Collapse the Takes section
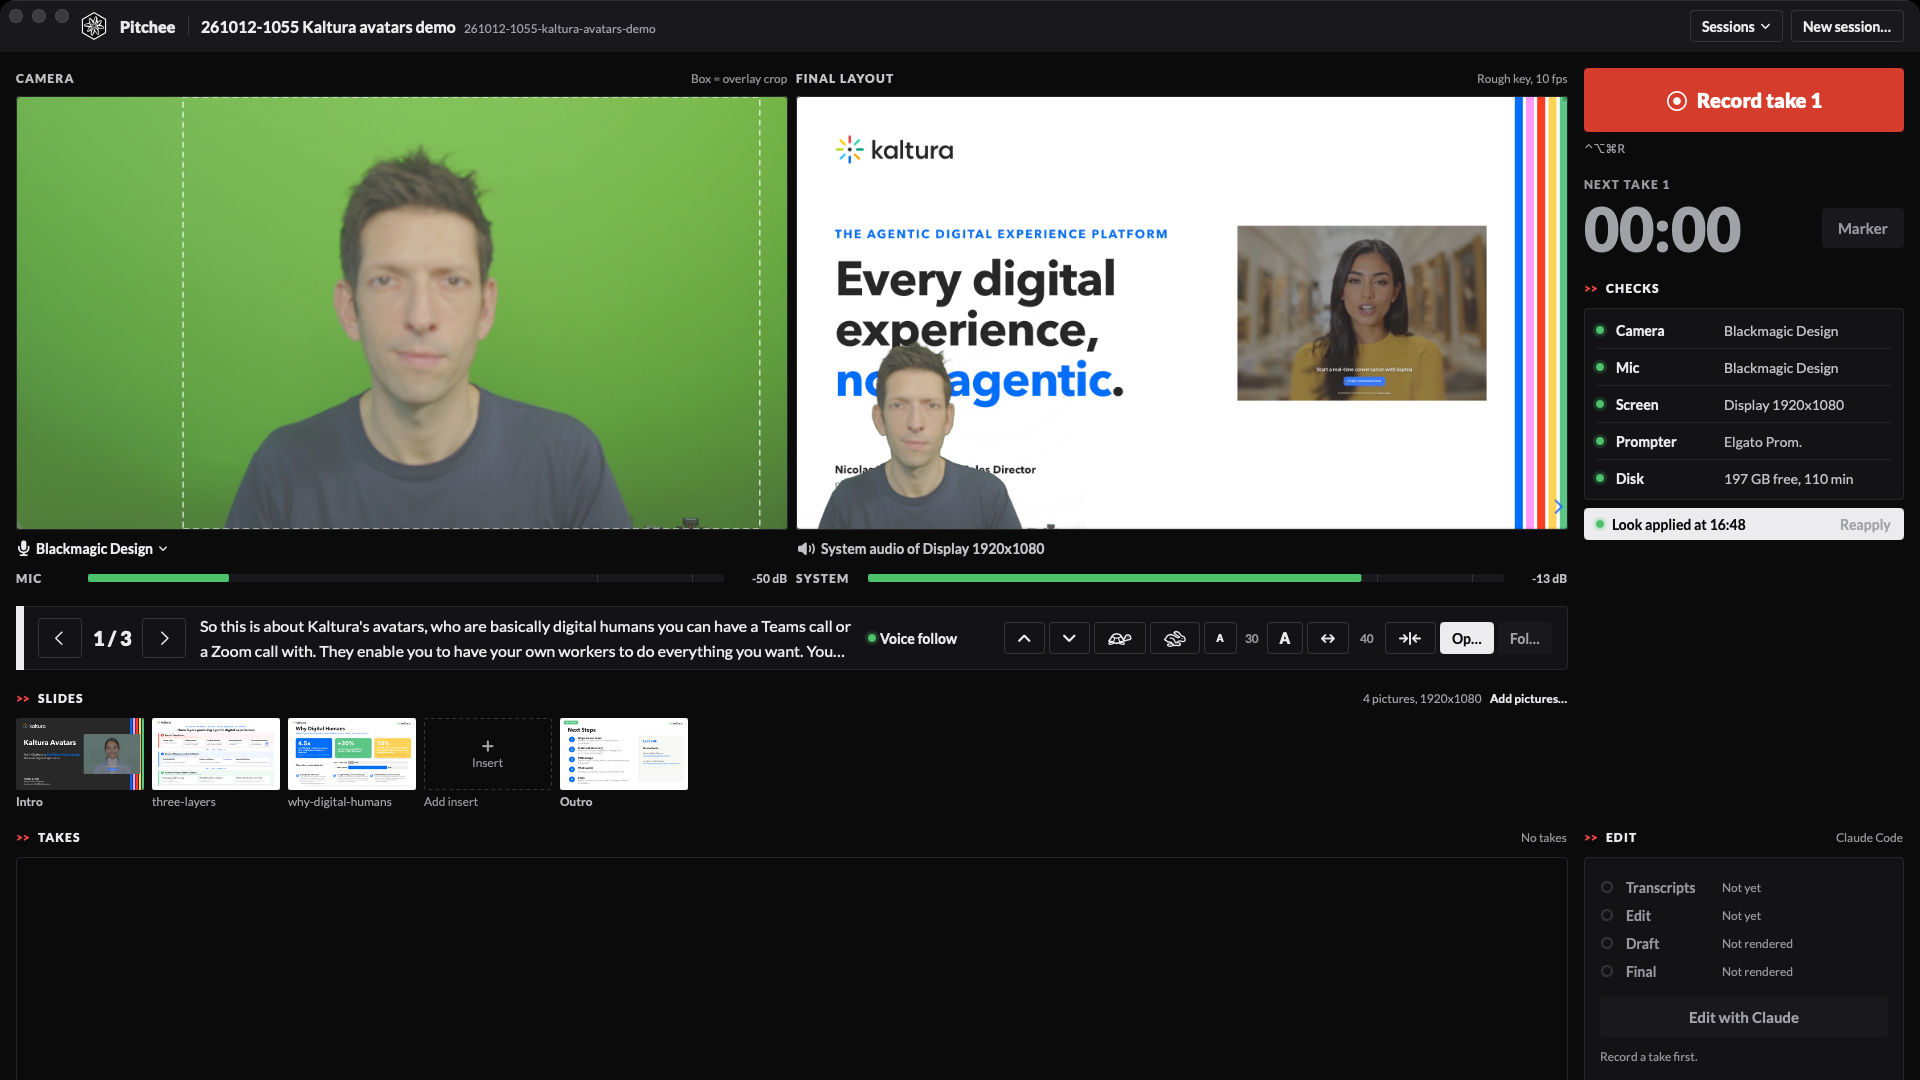 point(23,837)
